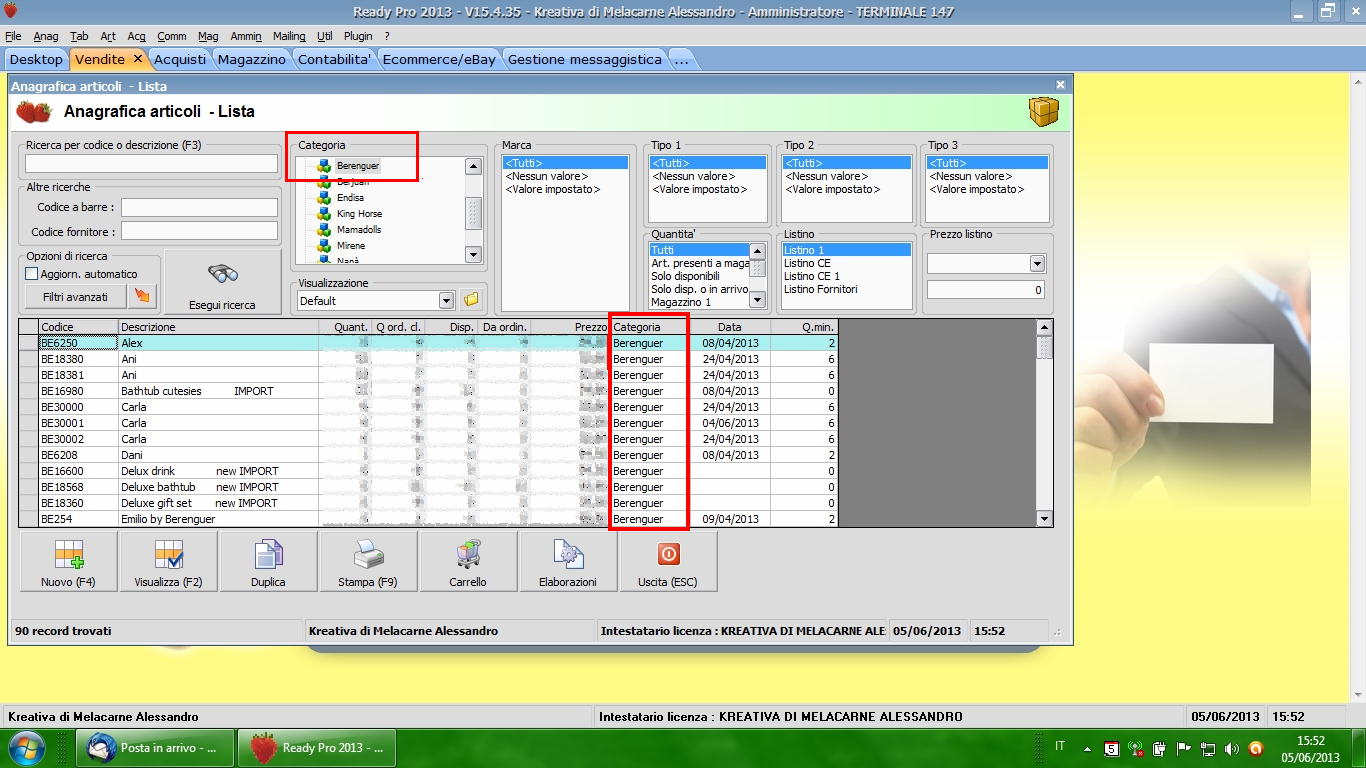Click the volume speaker tray icon
The height and width of the screenshot is (768, 1366).
[1231, 748]
